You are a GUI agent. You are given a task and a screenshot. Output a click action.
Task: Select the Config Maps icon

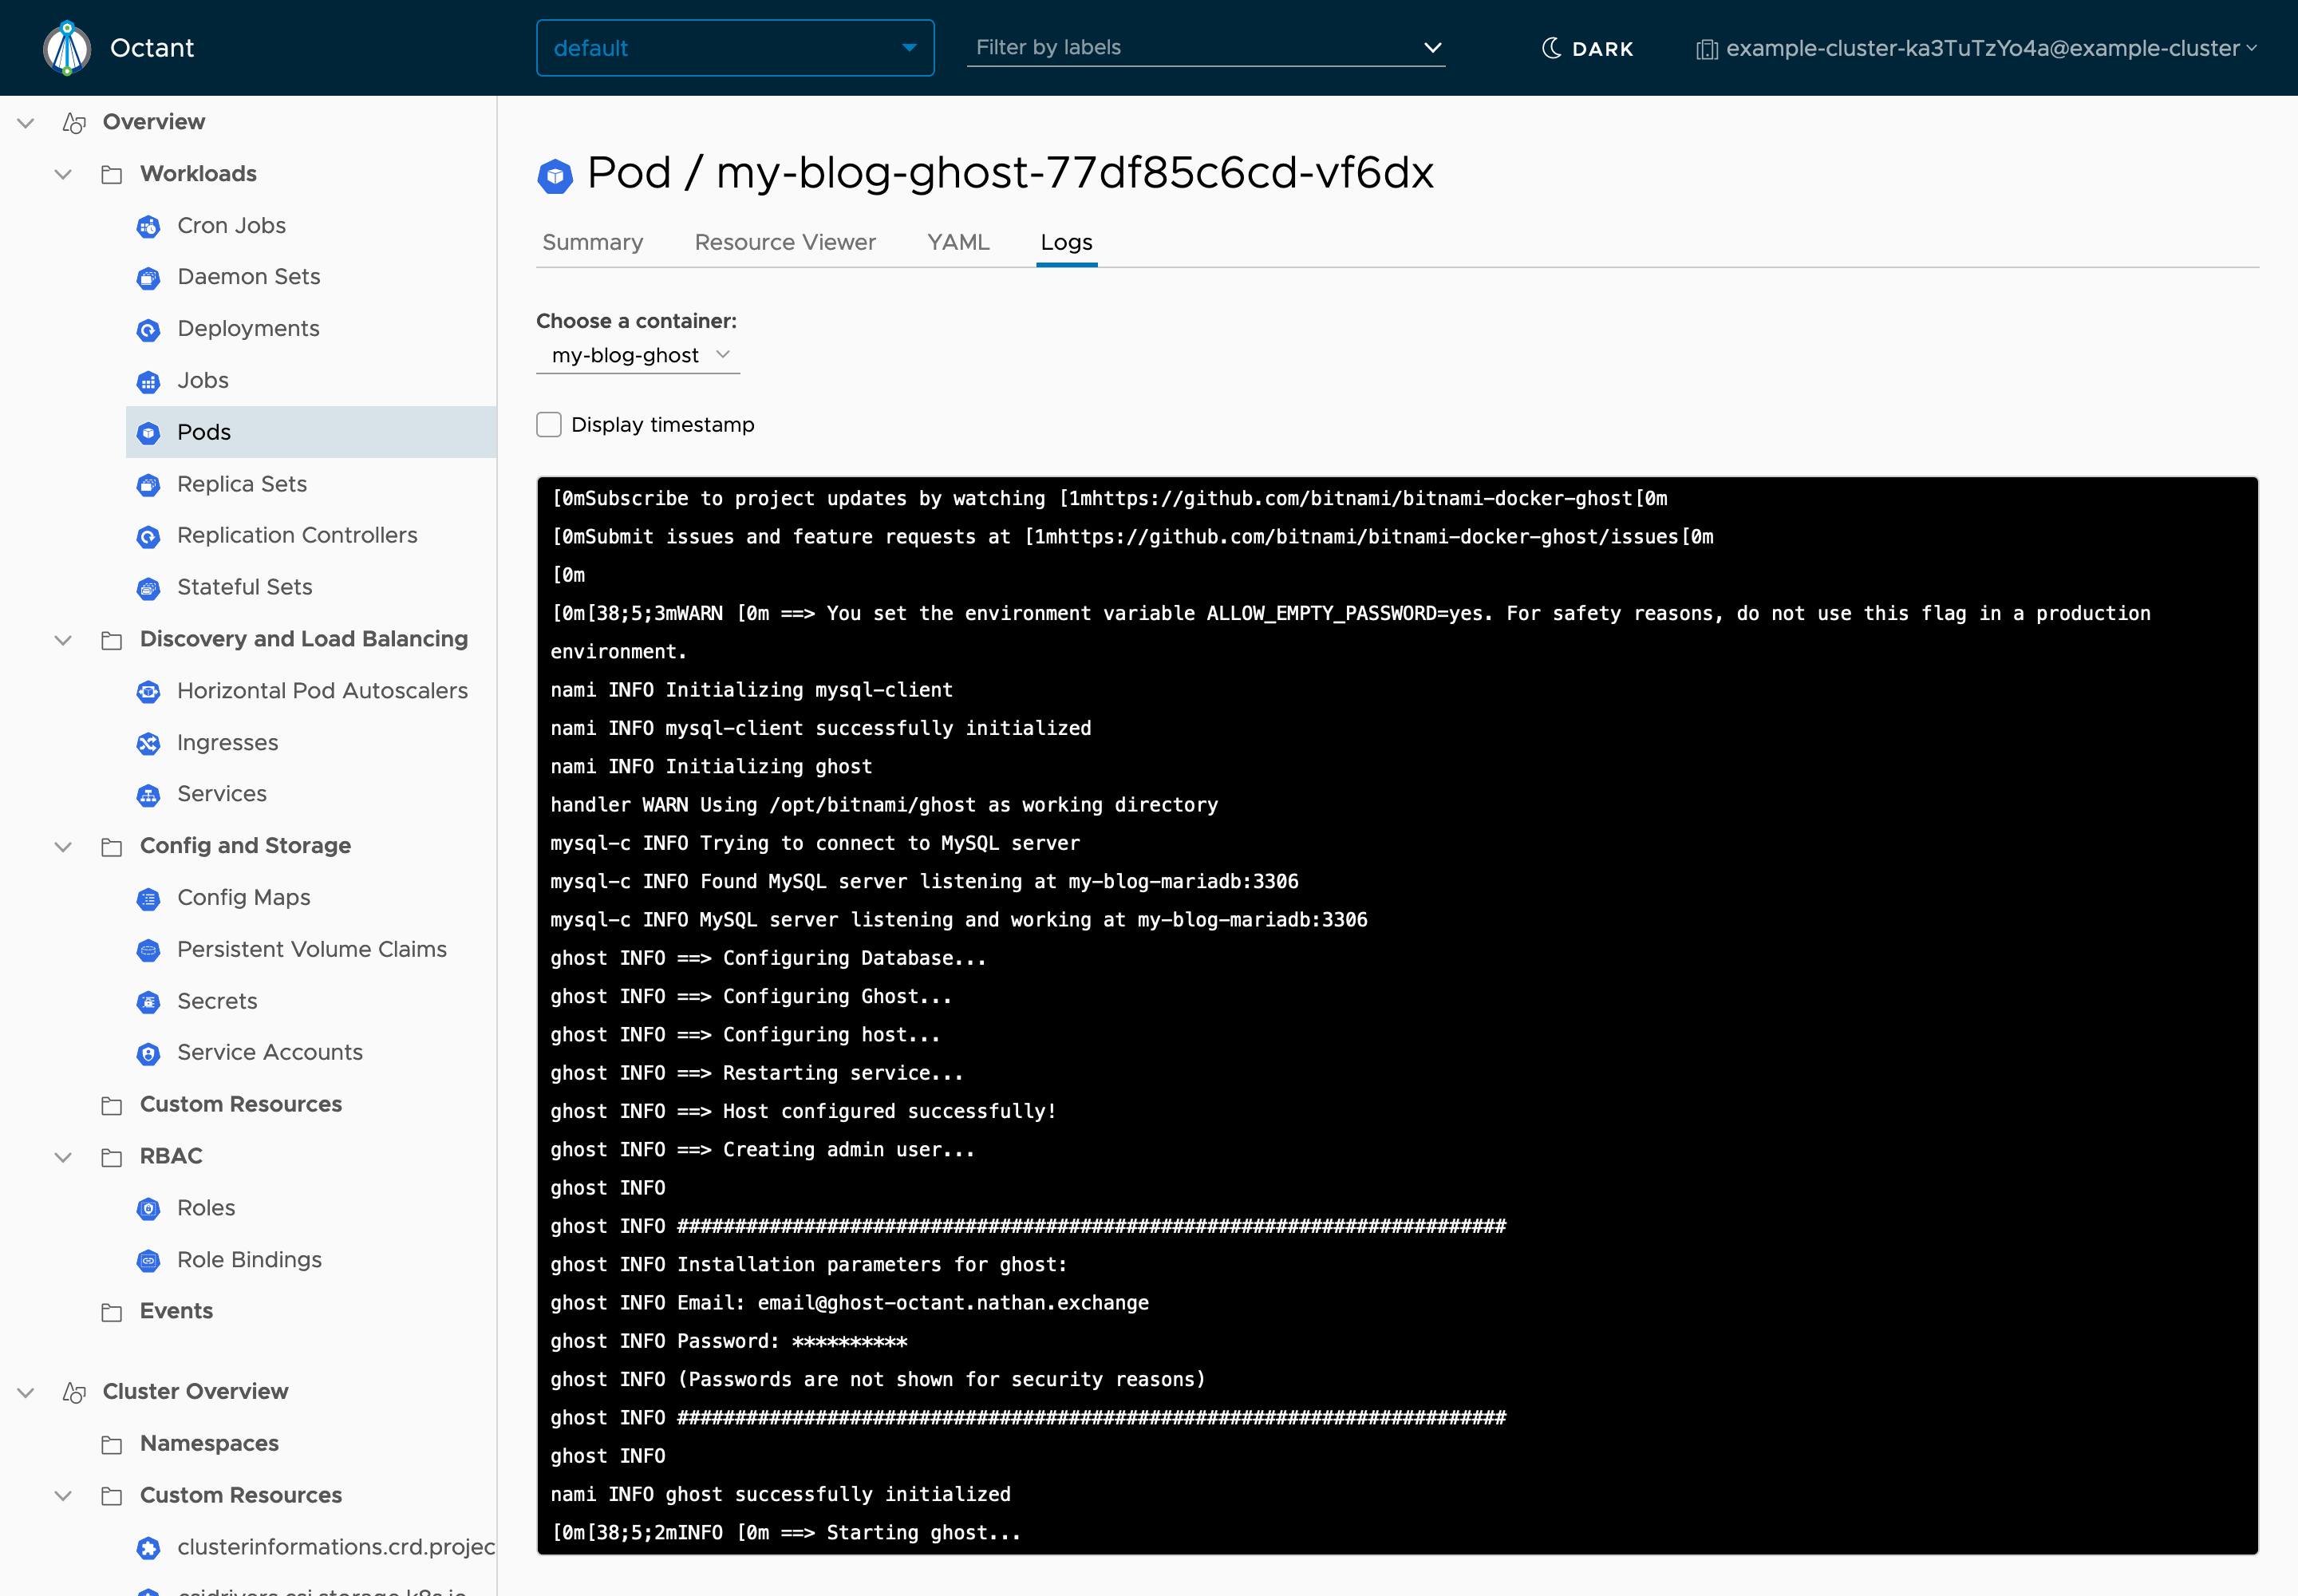coord(149,899)
